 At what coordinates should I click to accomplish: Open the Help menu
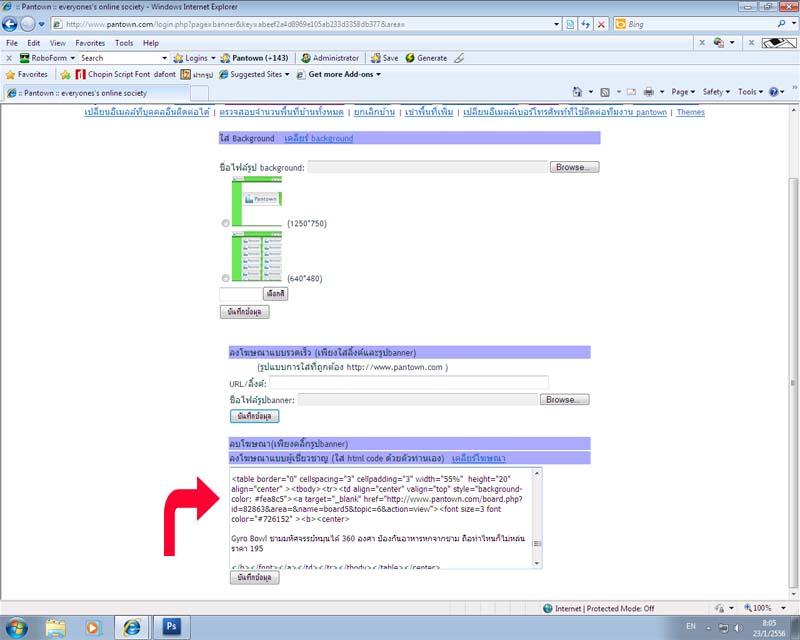[x=151, y=43]
